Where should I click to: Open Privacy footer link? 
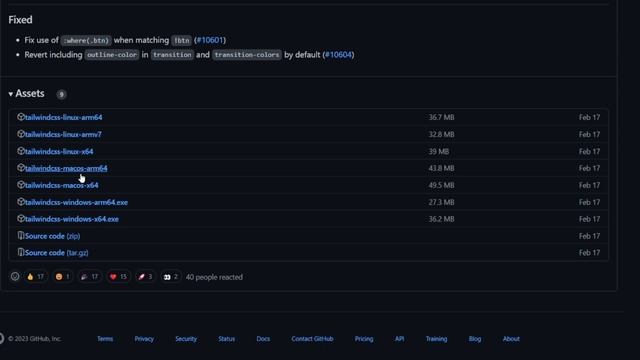(x=144, y=339)
